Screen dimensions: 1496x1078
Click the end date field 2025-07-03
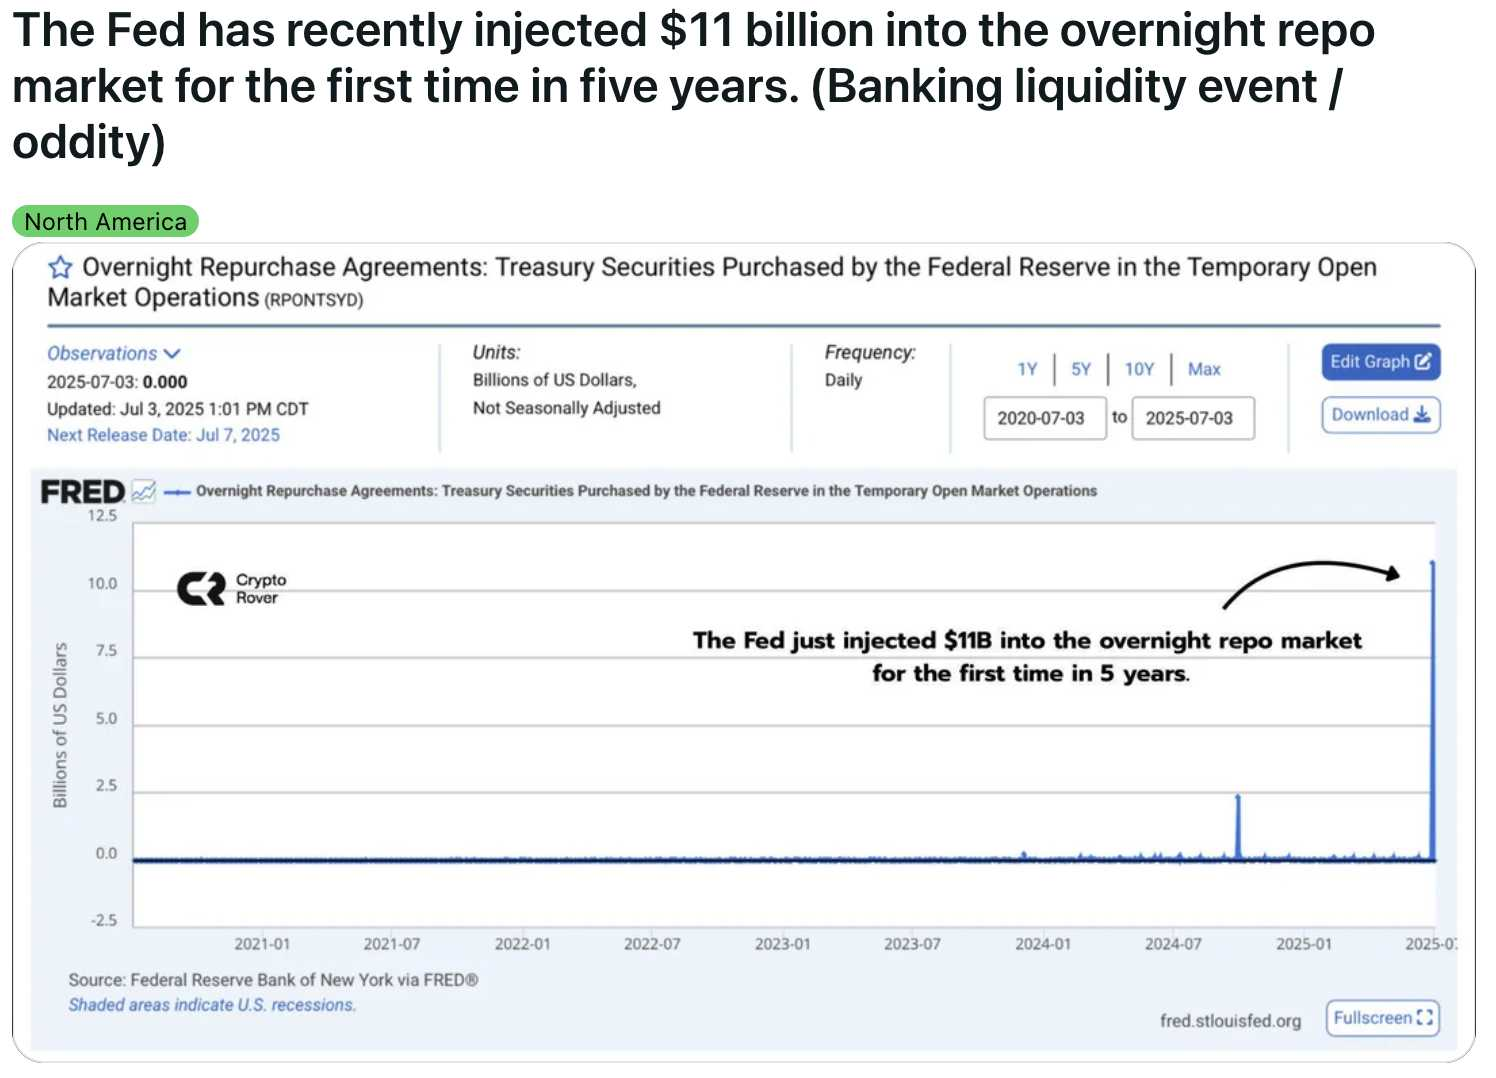pos(1192,418)
